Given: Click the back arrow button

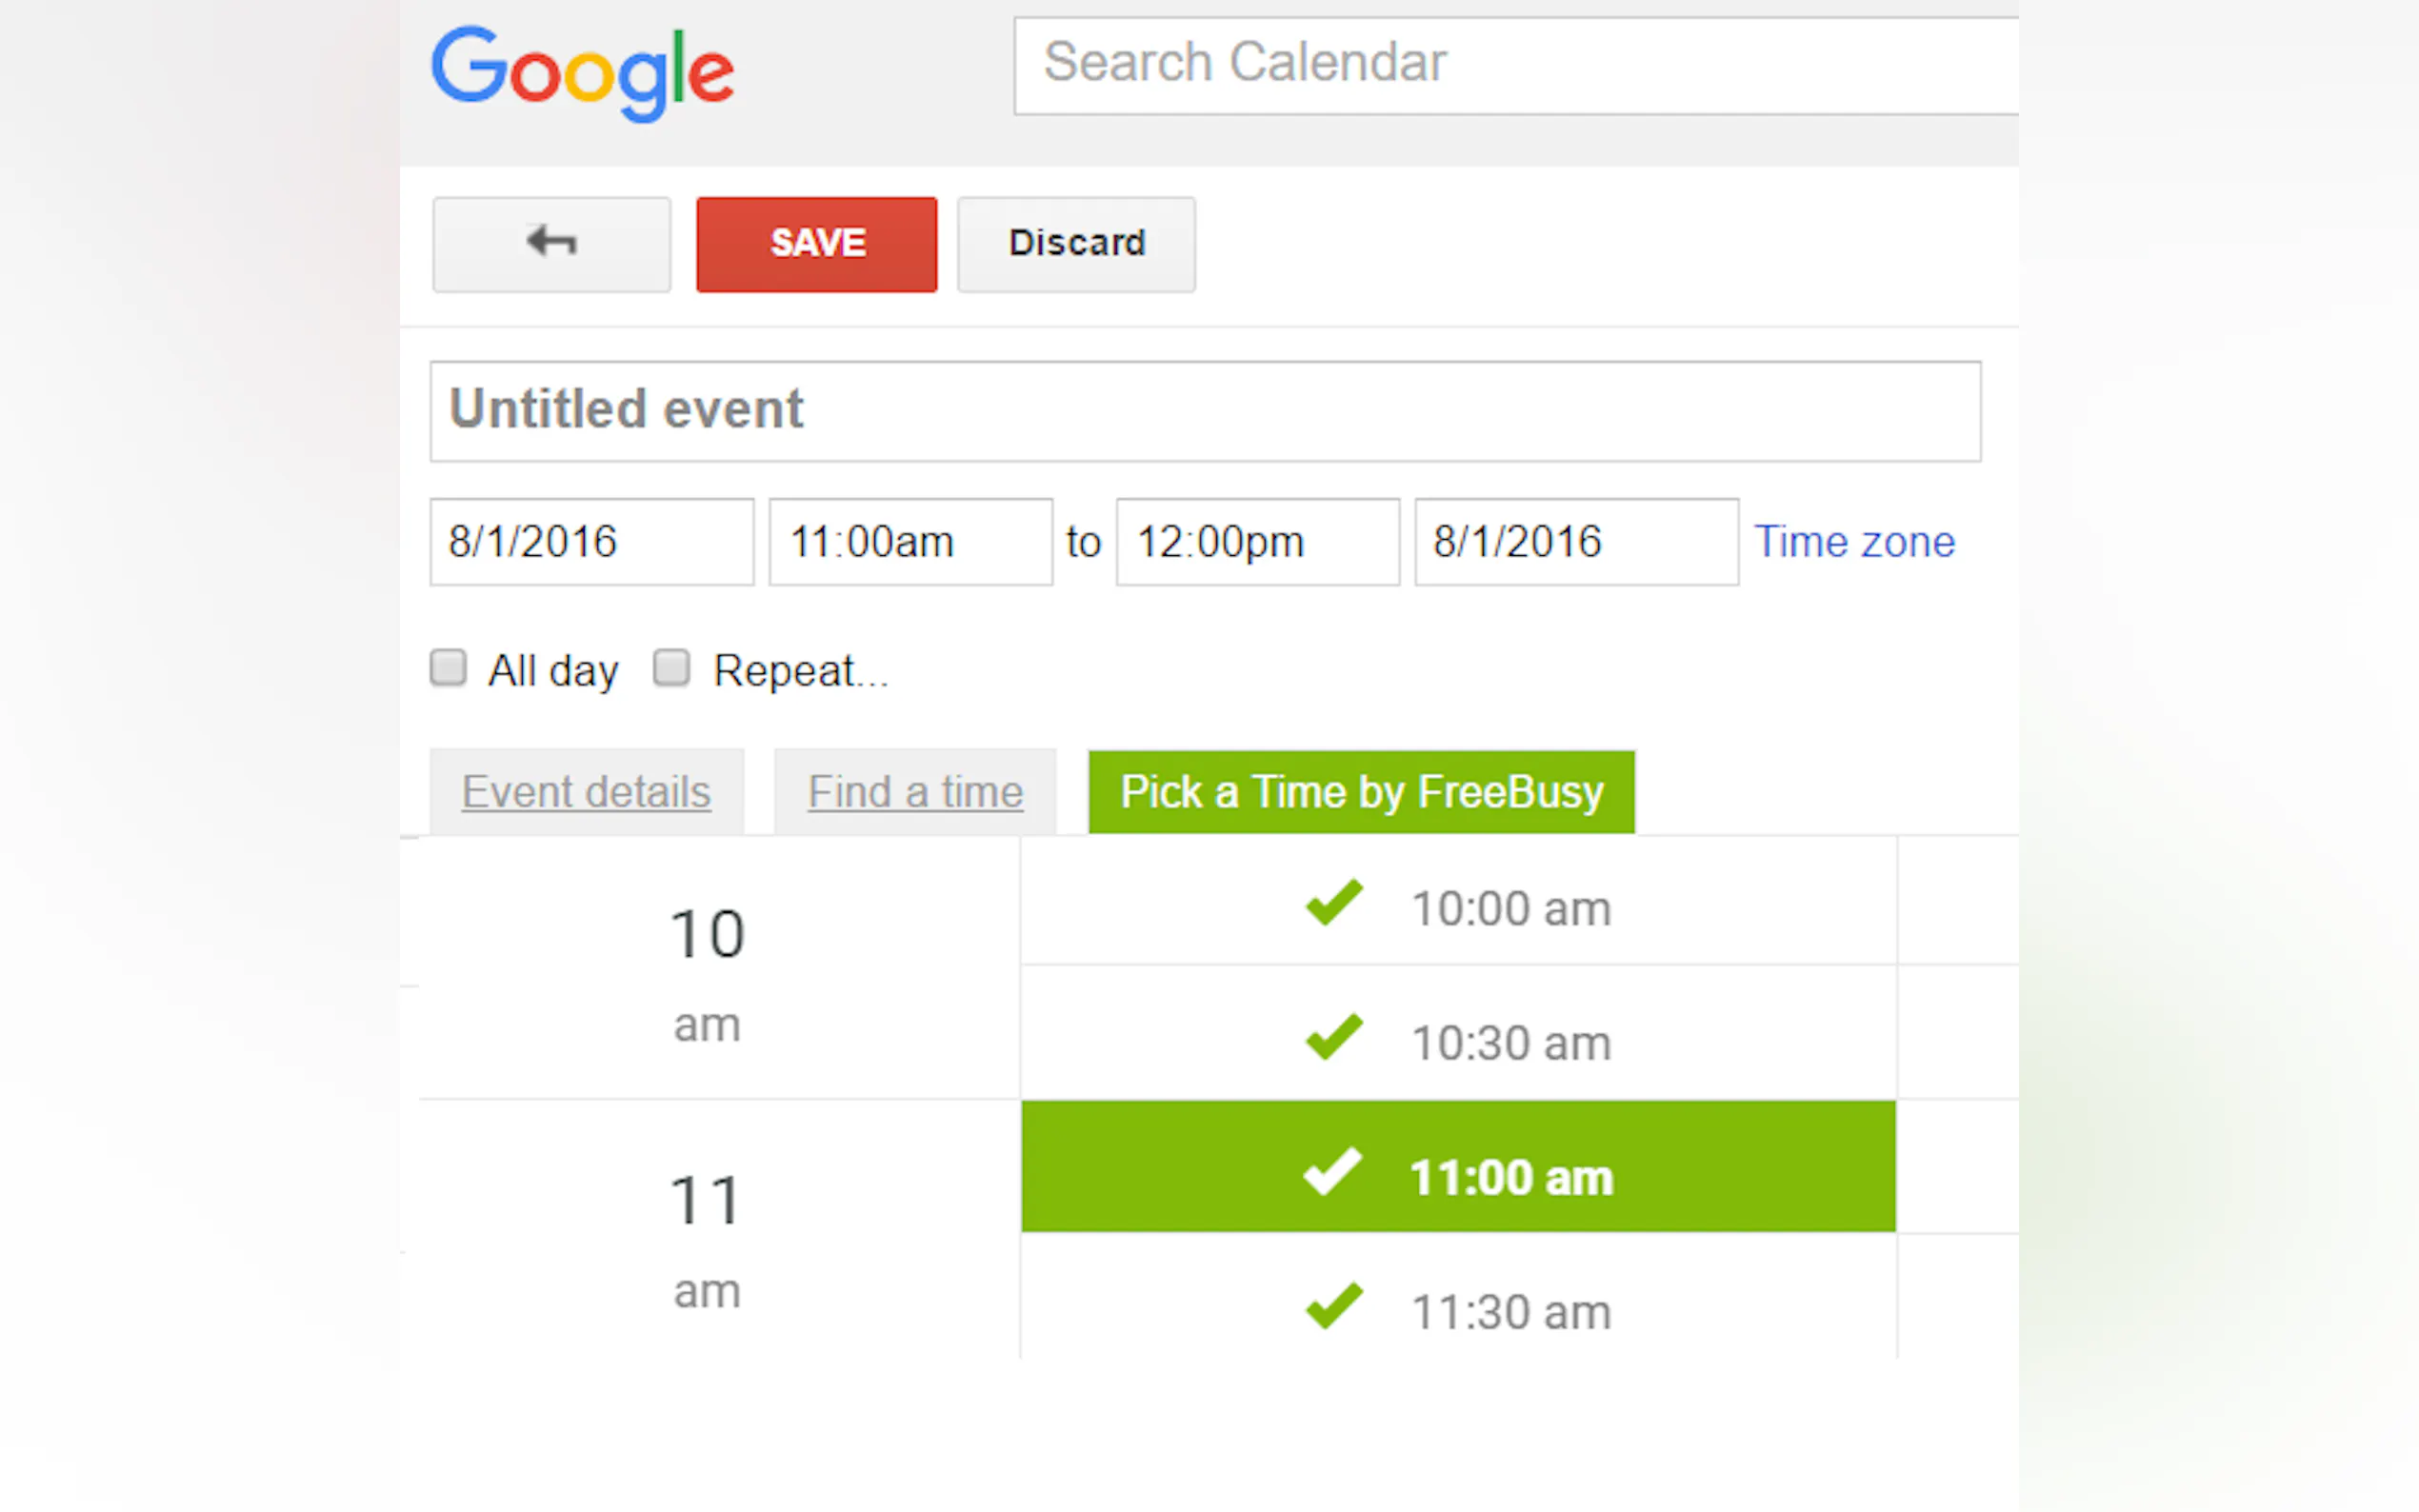Looking at the screenshot, I should click(x=551, y=243).
